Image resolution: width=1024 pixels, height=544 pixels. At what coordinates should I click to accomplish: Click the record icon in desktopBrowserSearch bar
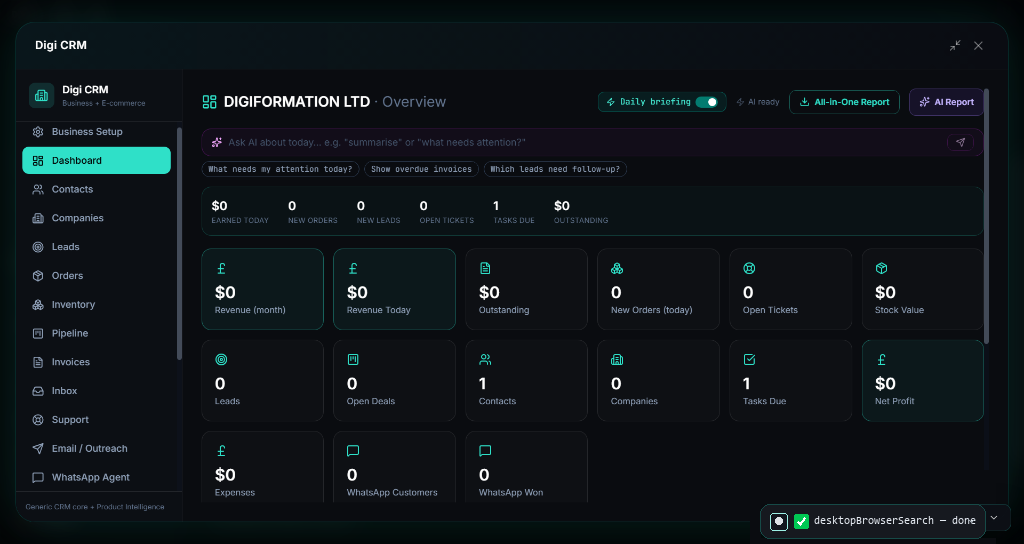(778, 521)
